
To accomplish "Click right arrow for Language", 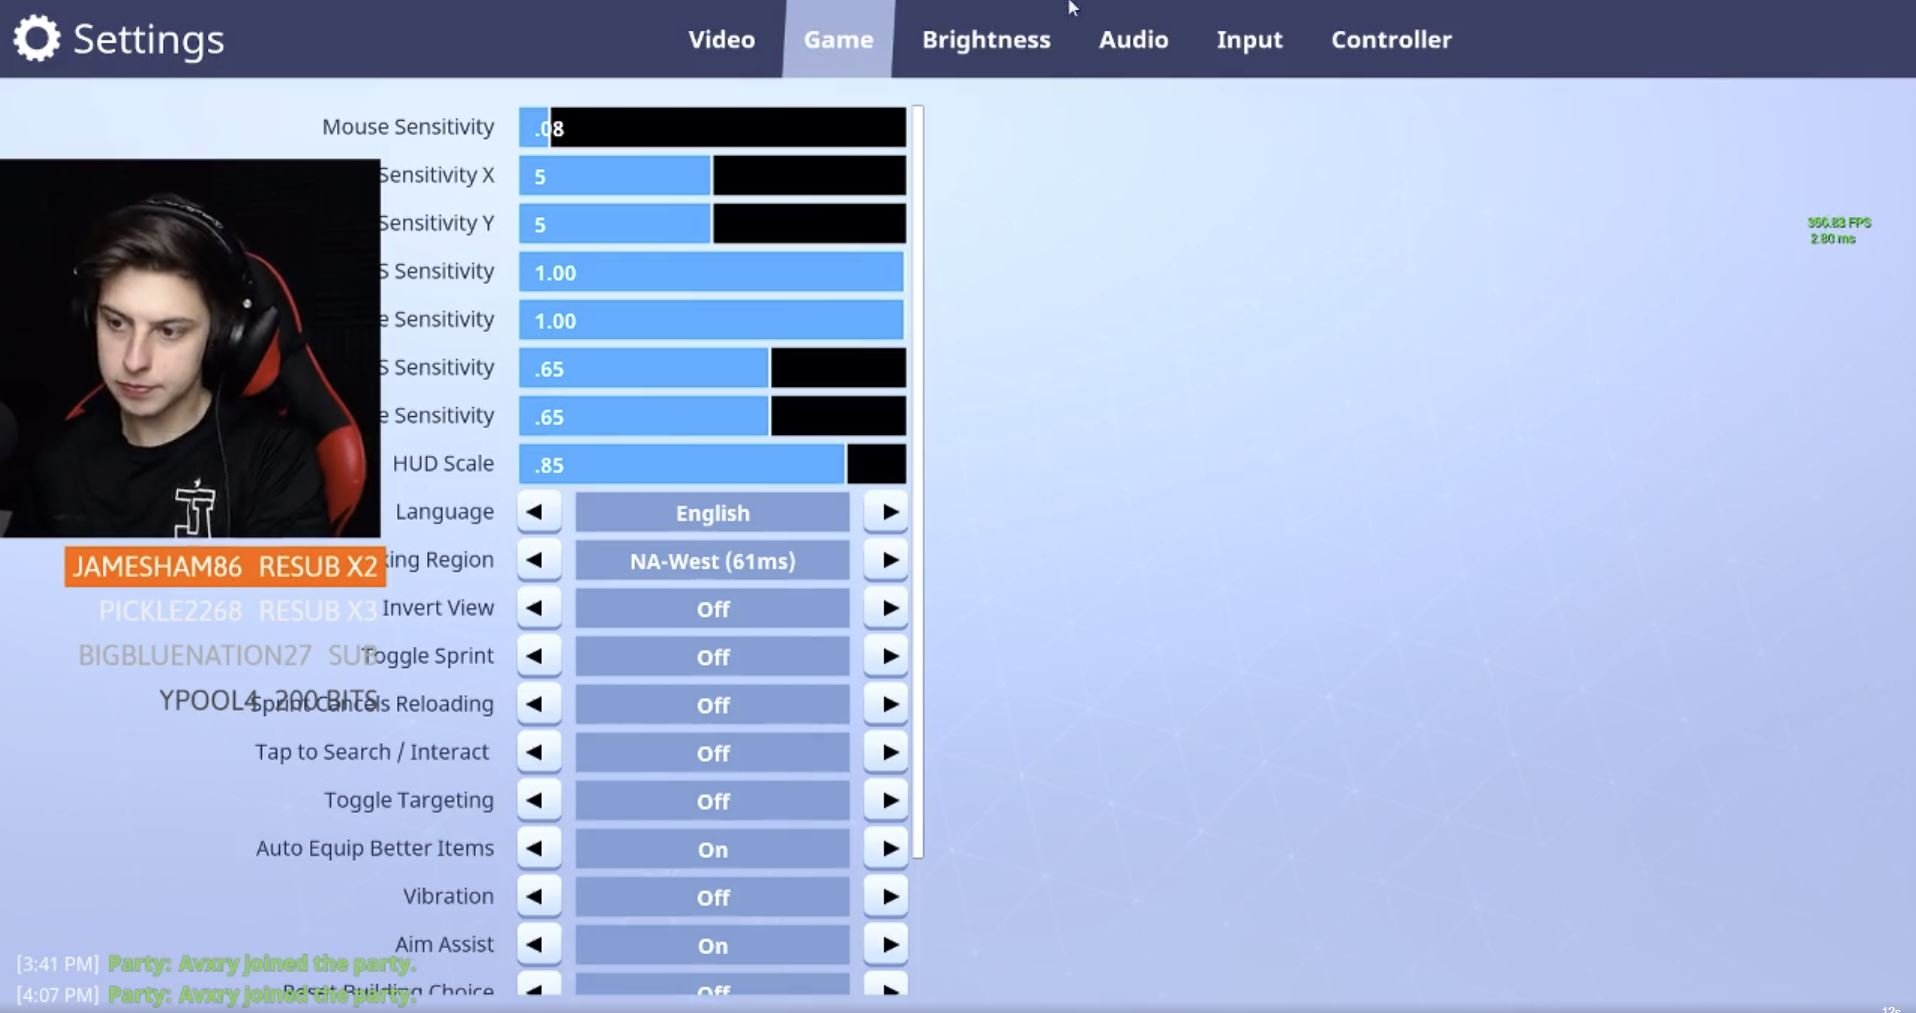I will pyautogui.click(x=886, y=512).
